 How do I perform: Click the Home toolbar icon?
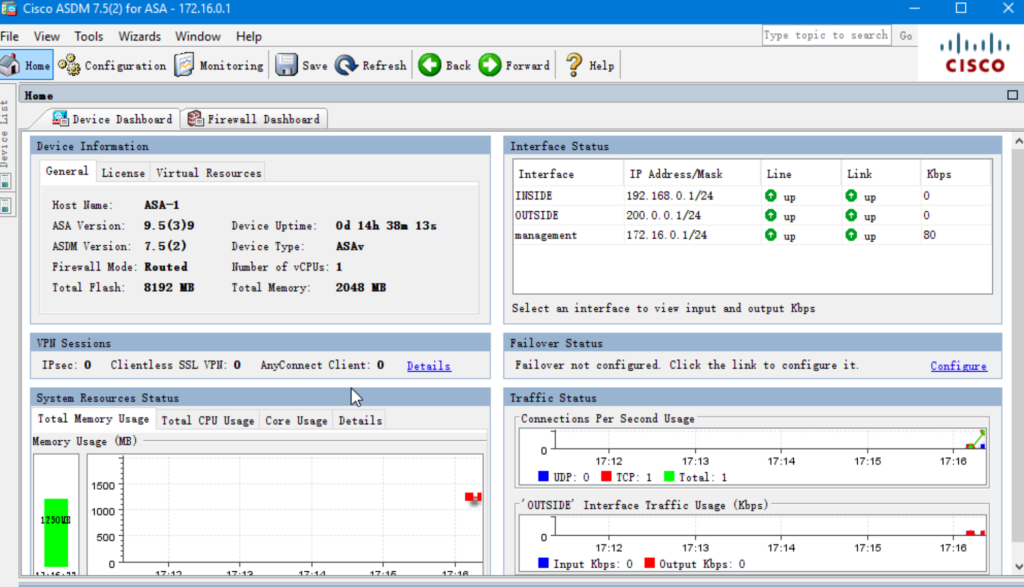(x=12, y=65)
